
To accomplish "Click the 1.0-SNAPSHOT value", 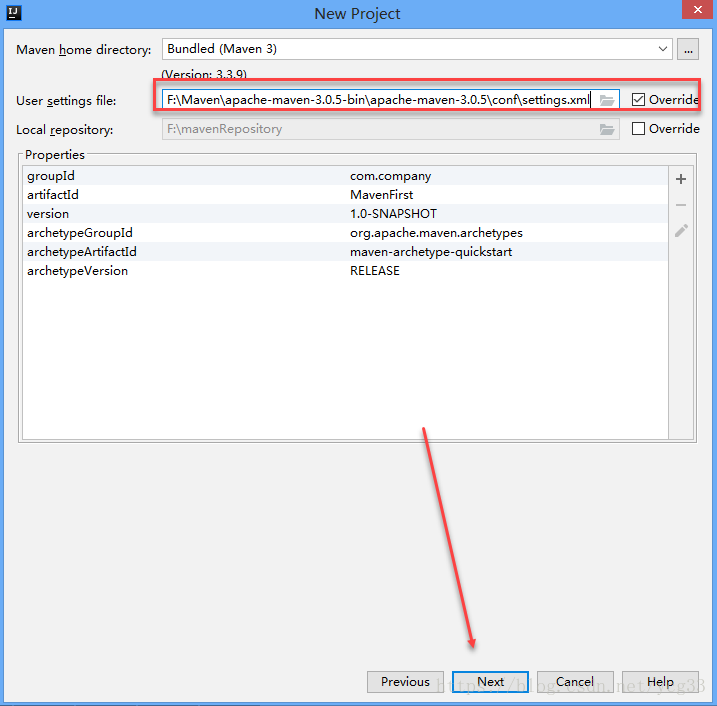I will 393,214.
